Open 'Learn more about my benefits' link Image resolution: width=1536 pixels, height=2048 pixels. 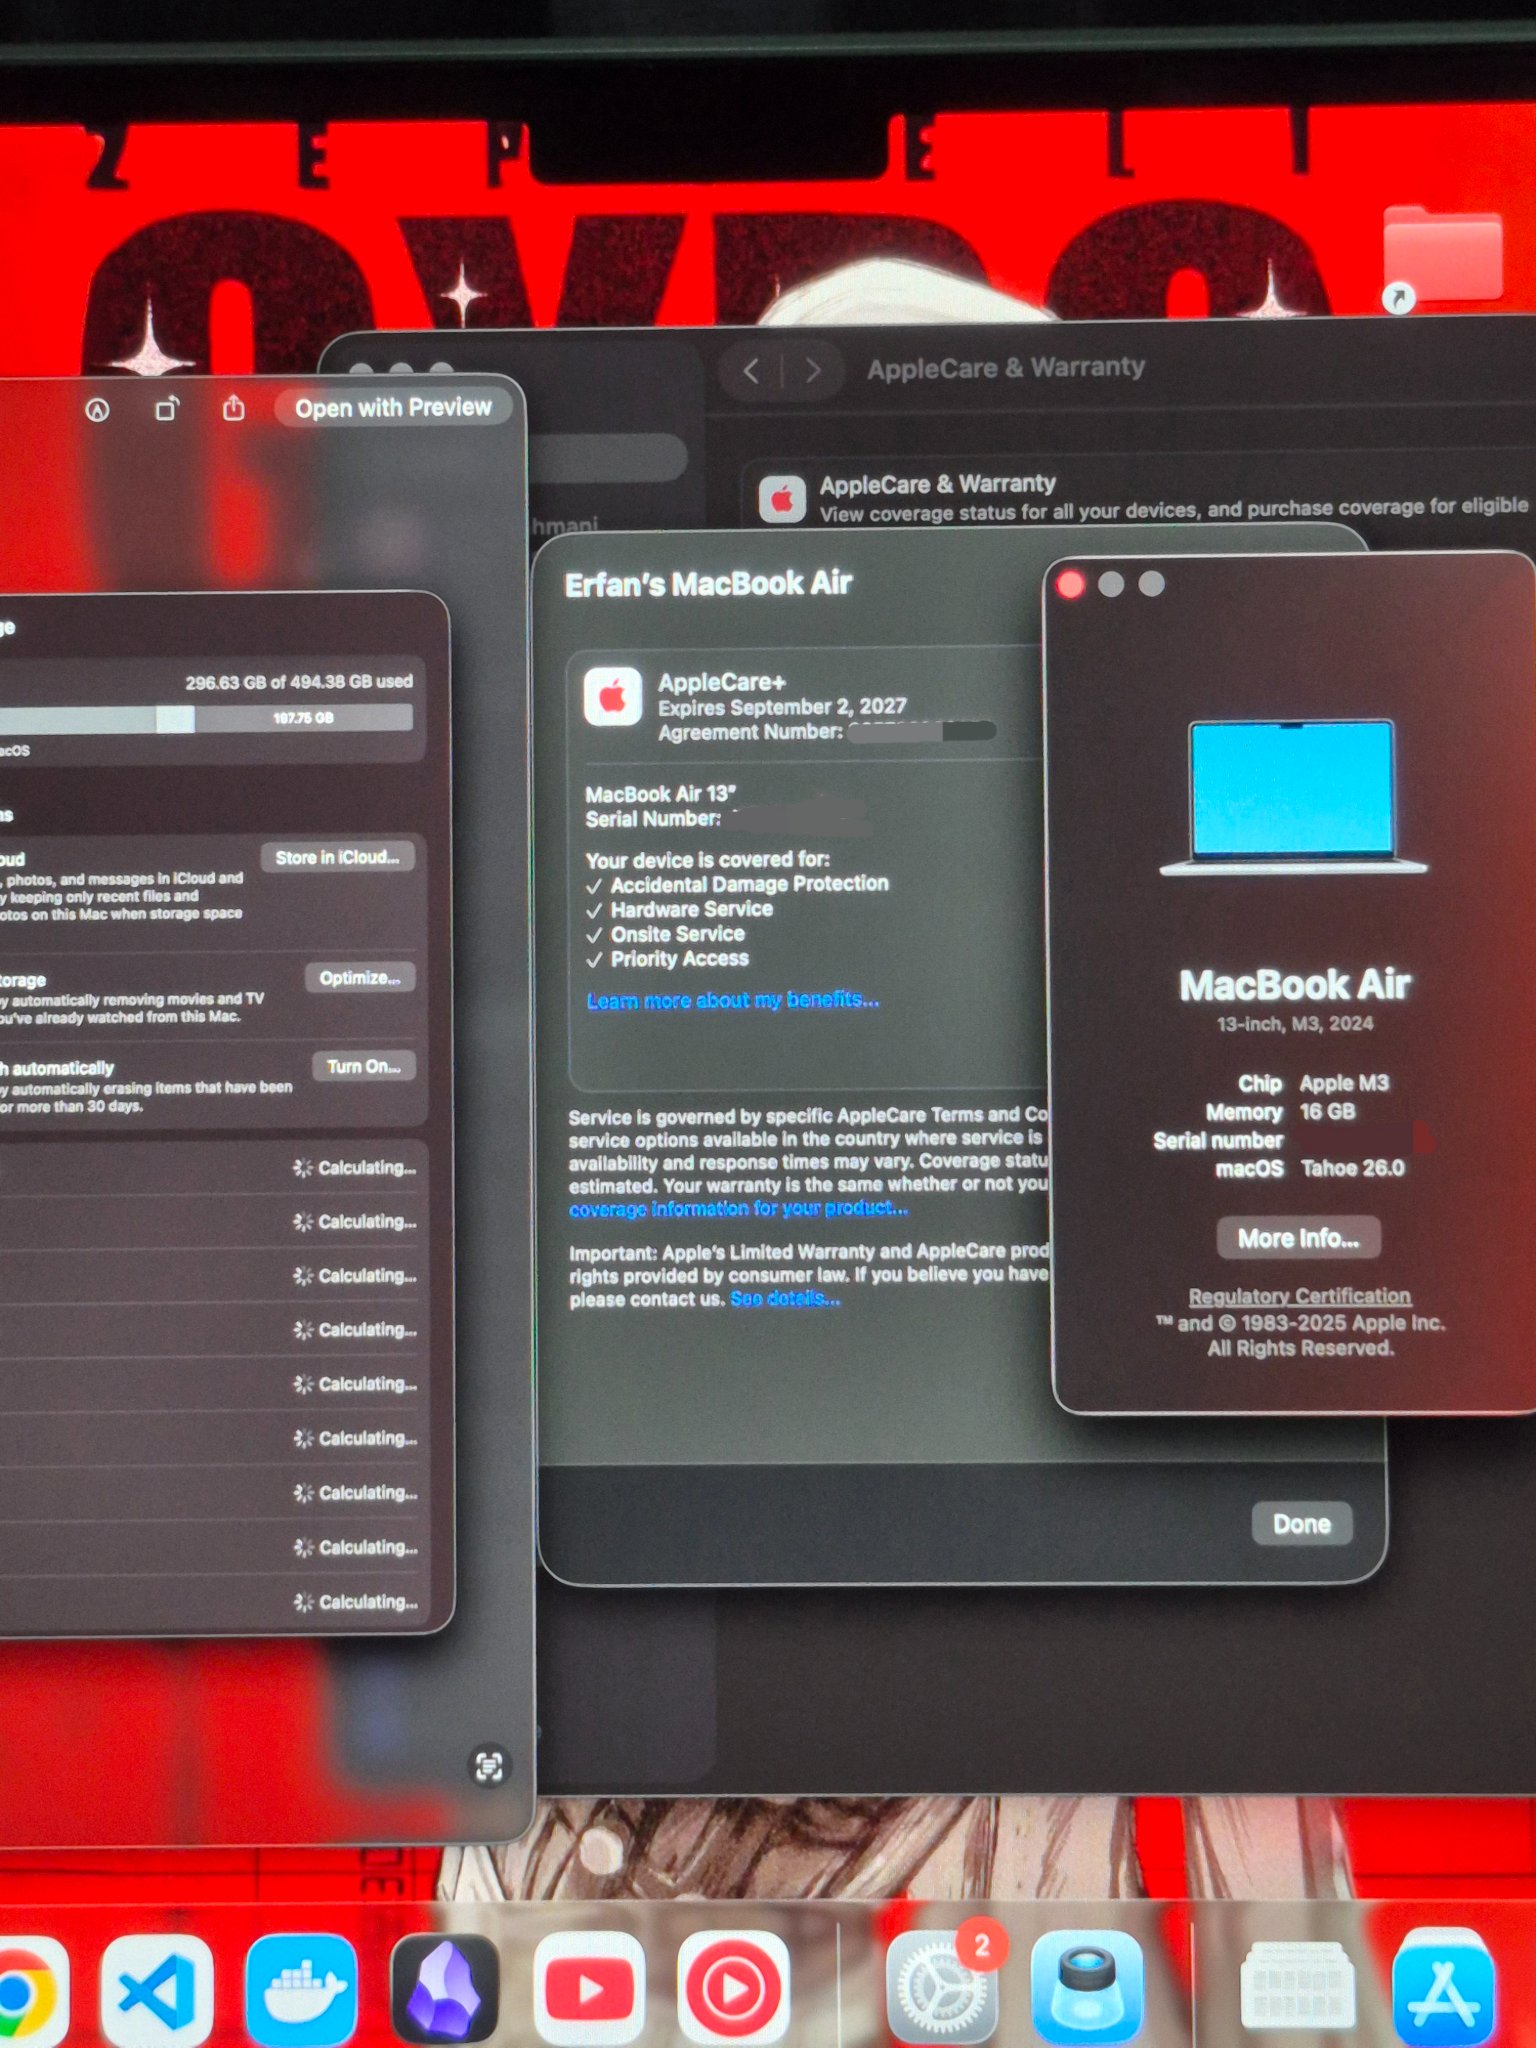733,1000
